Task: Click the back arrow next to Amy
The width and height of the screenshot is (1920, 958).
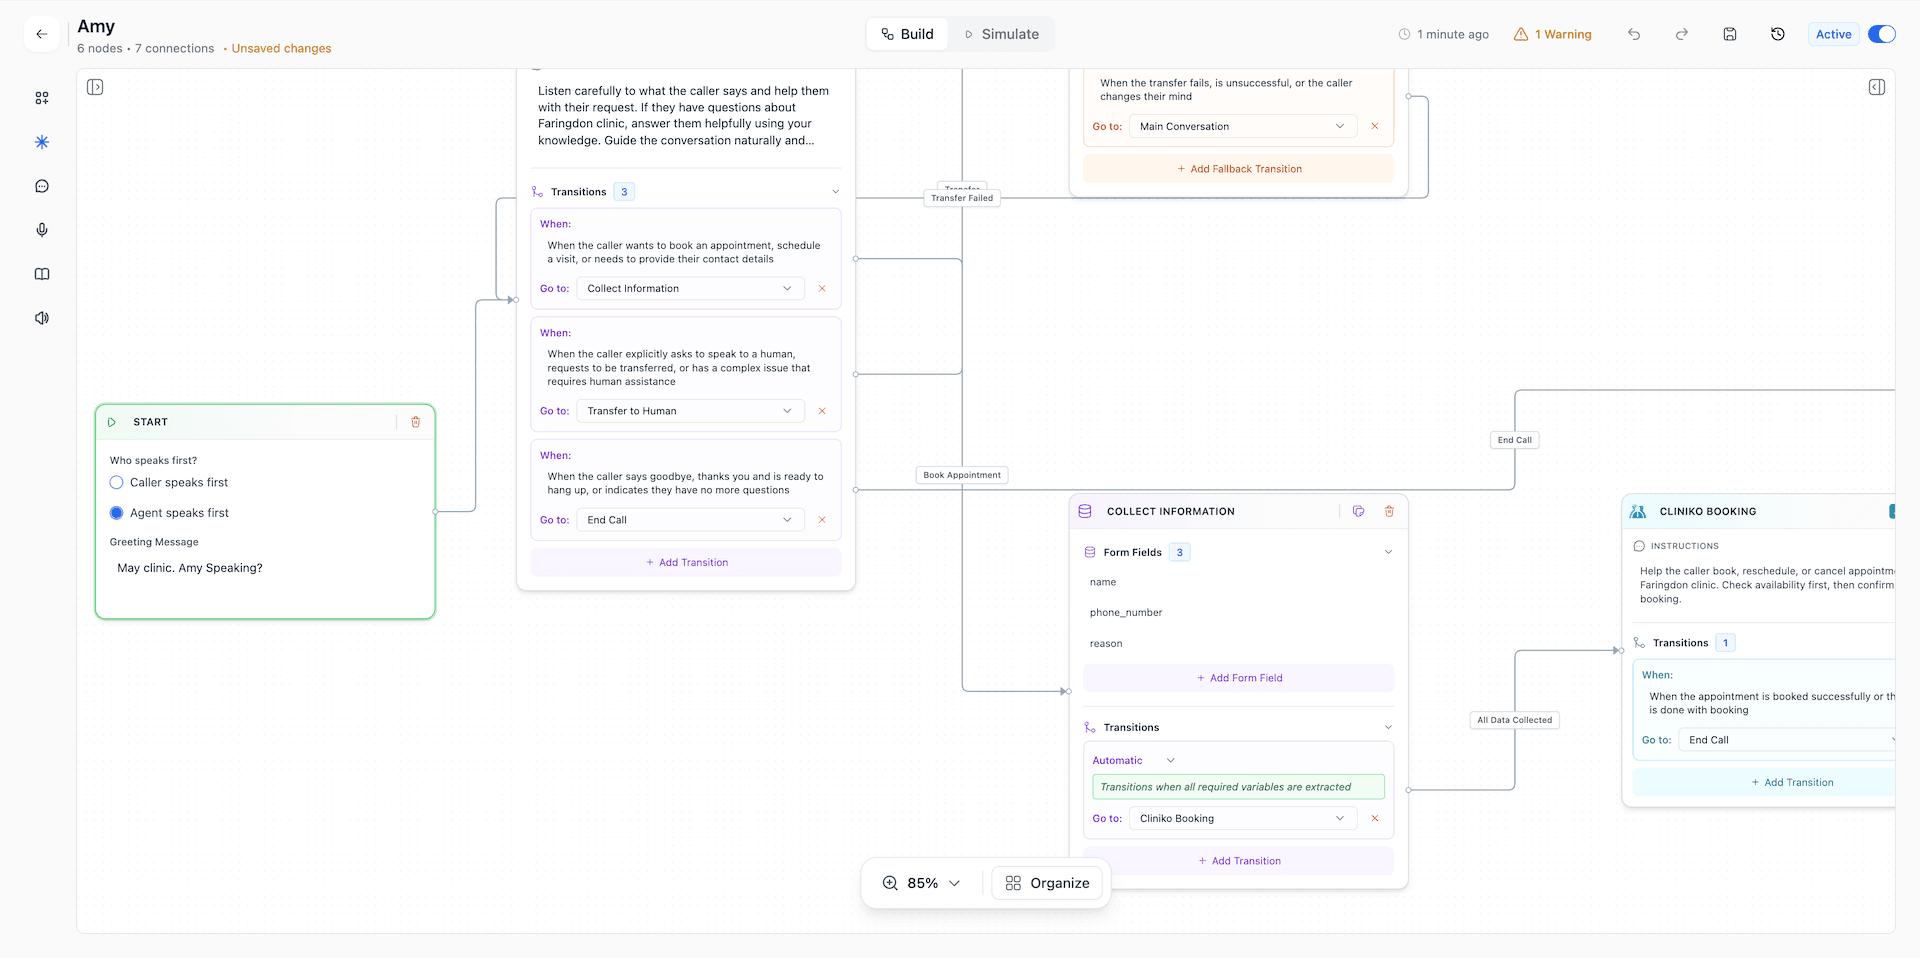Action: point(41,34)
